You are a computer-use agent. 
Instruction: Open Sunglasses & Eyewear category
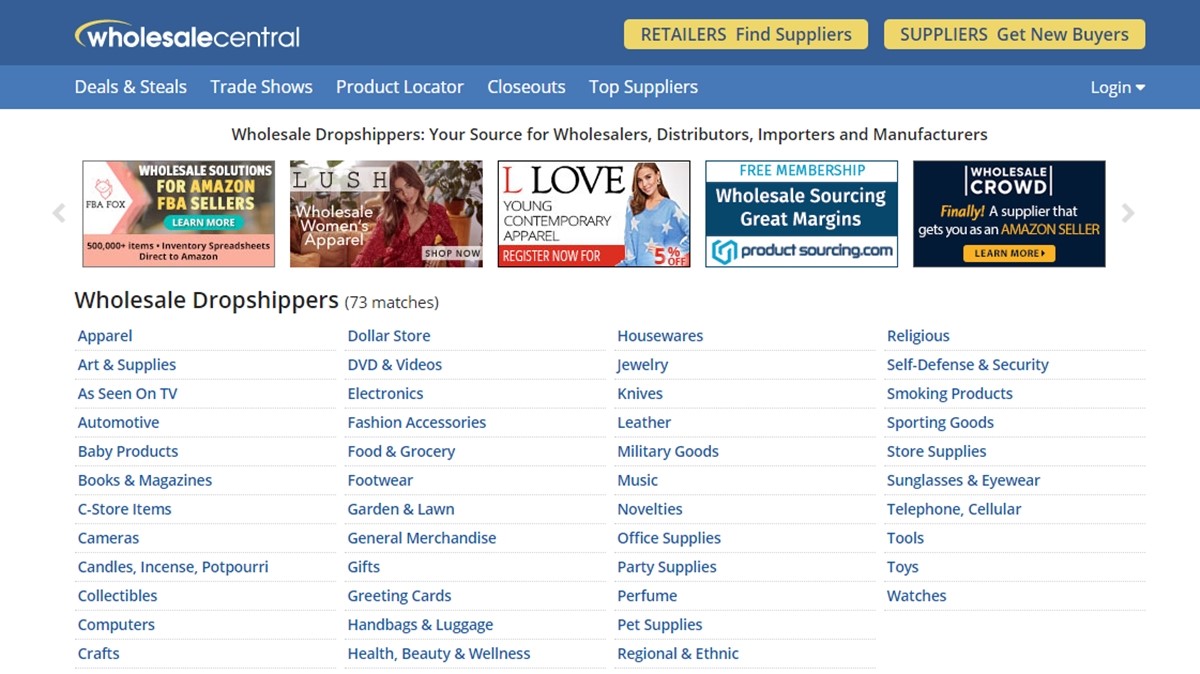(x=964, y=481)
